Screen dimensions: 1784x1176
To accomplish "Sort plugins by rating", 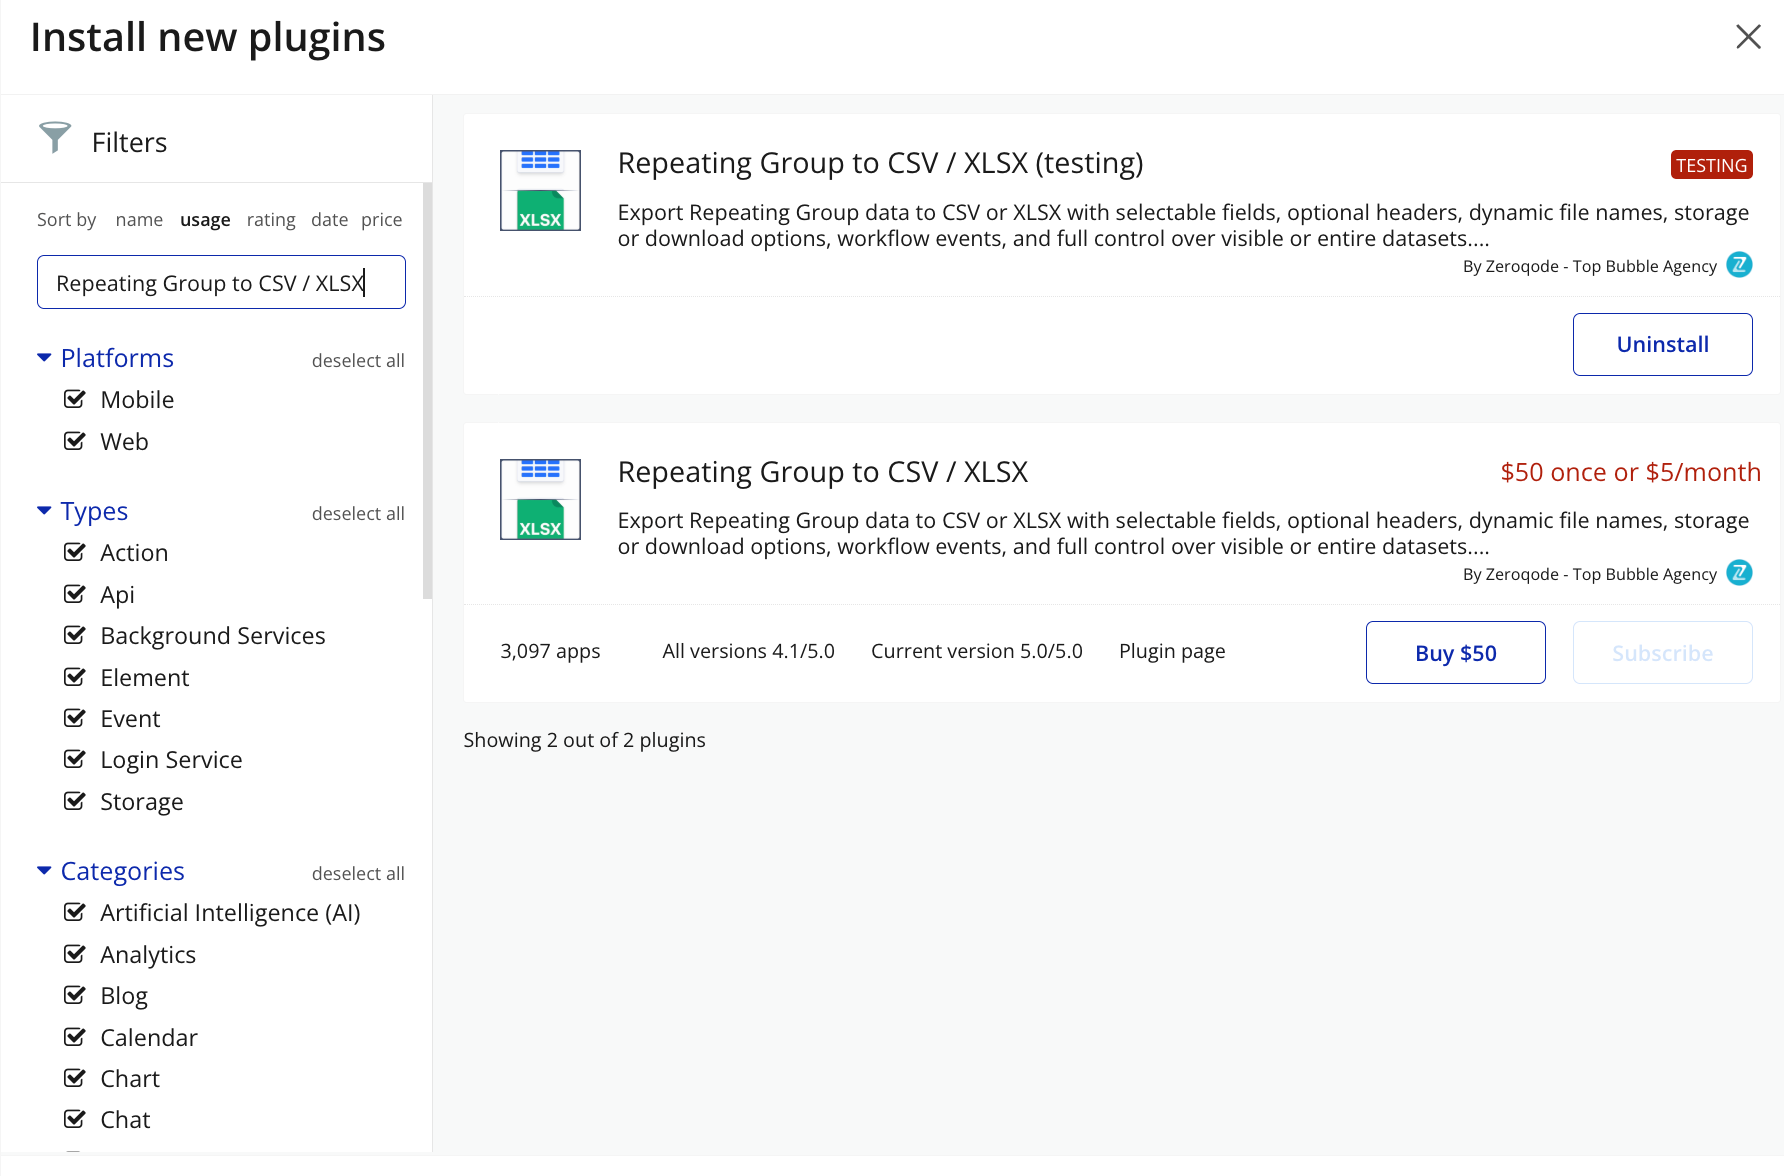I will pyautogui.click(x=271, y=220).
